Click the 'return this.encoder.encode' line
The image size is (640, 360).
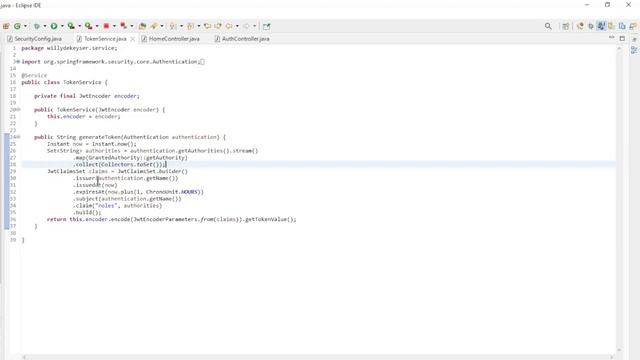coord(171,220)
